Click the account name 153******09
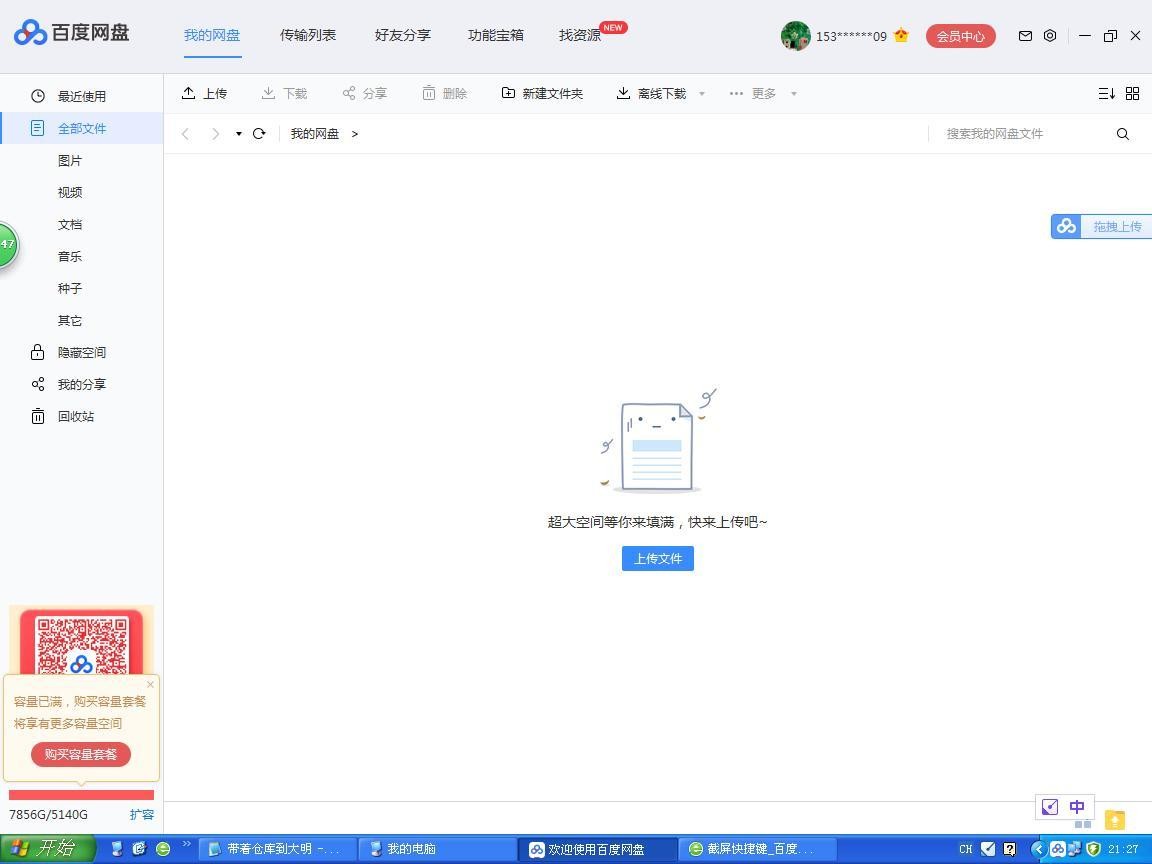1152x864 pixels. point(851,36)
